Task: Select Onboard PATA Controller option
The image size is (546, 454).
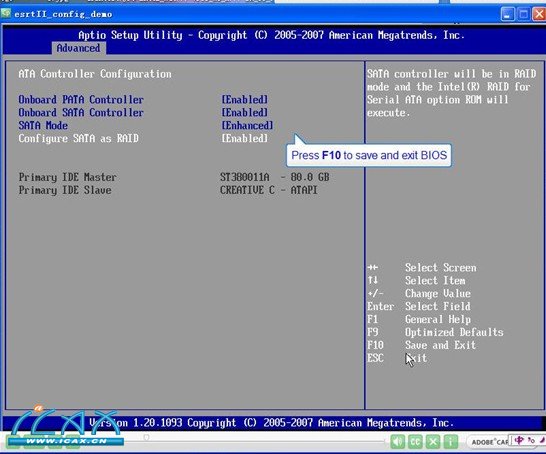Action: tap(81, 100)
